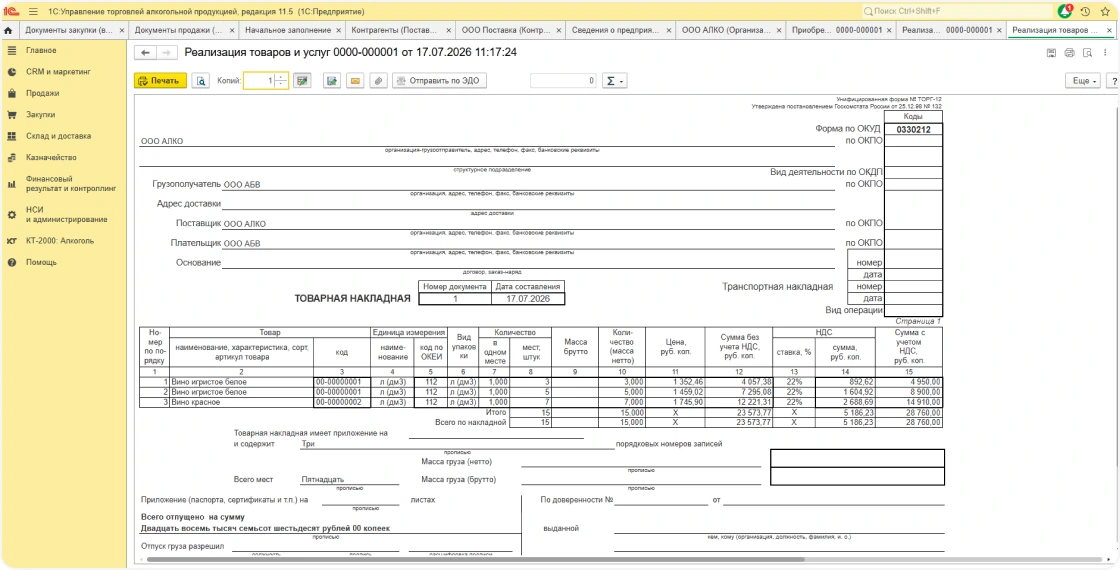This screenshot has width=1120, height=570.
Task: Click the word Пятнадцать near Всего мест
Action: pos(323,480)
